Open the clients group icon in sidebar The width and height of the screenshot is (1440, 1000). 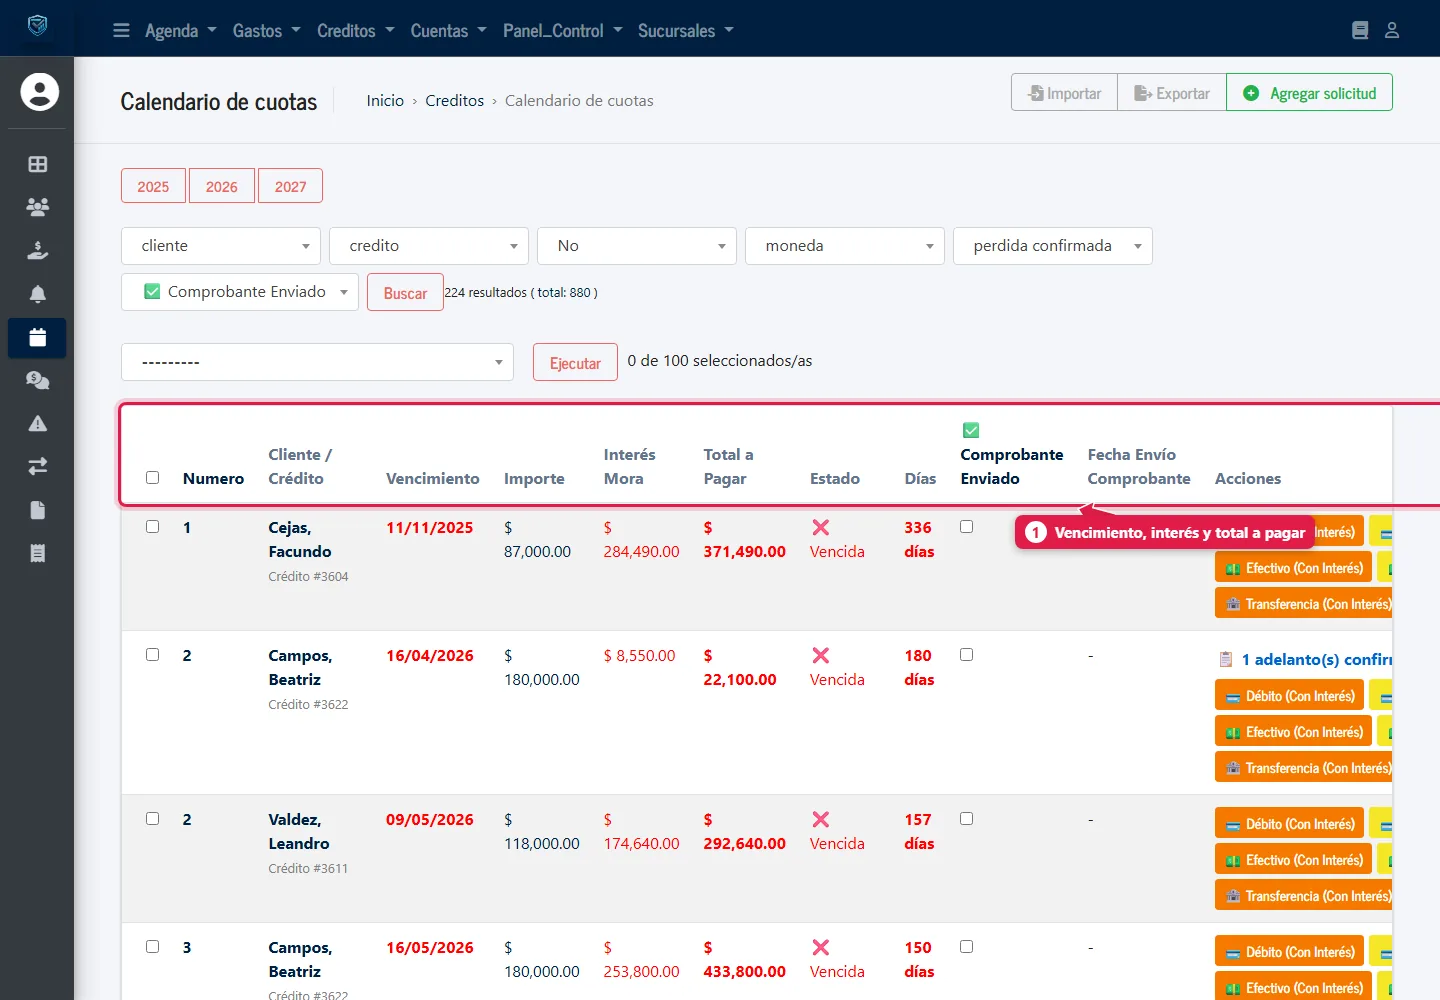(38, 207)
